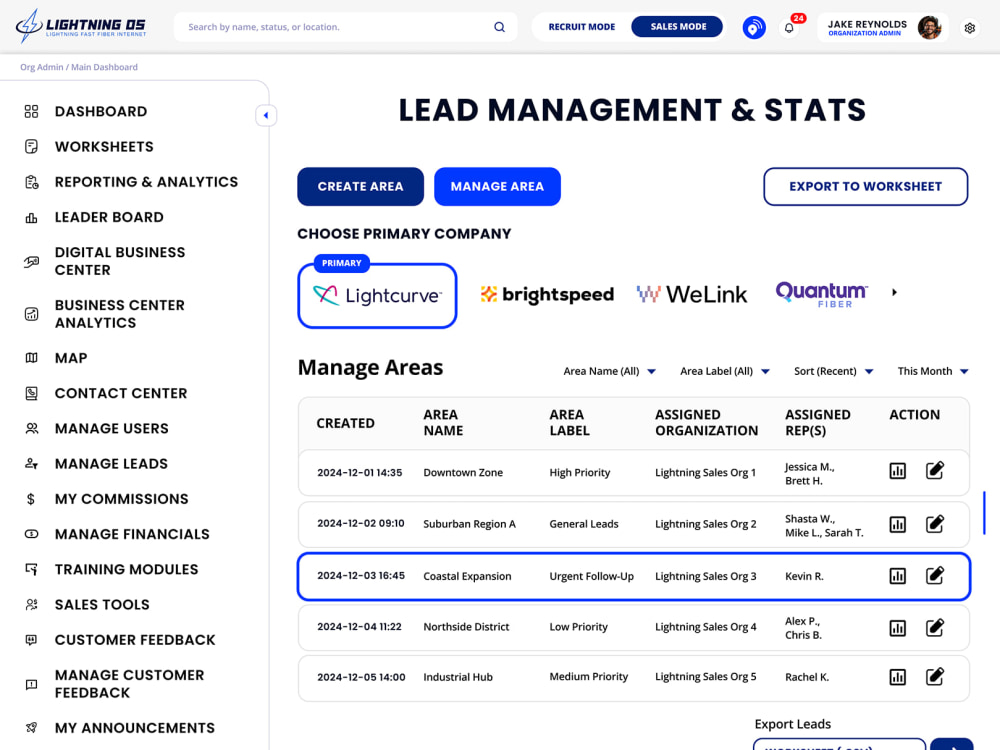Collapse the sidebar with arrow button
Image resolution: width=1000 pixels, height=750 pixels.
pos(266,115)
